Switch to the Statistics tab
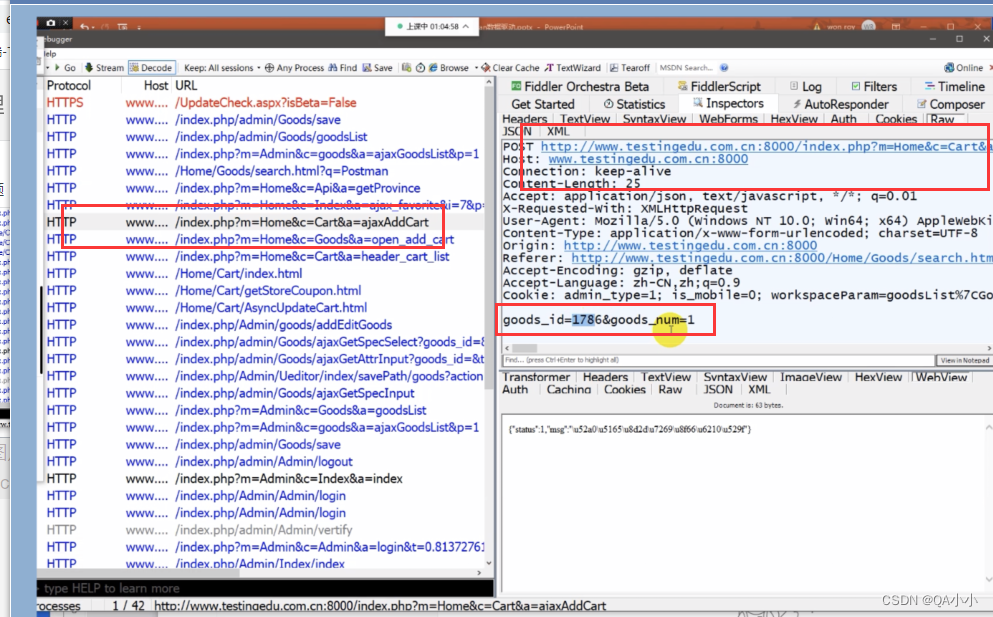993x617 pixels. tap(634, 104)
